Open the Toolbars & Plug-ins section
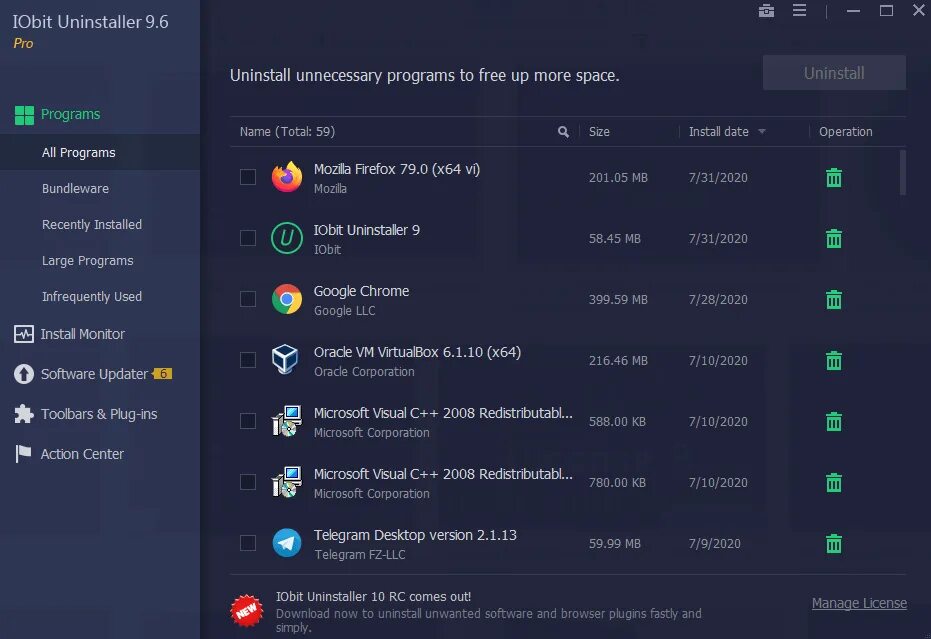The width and height of the screenshot is (931, 639). 100,414
